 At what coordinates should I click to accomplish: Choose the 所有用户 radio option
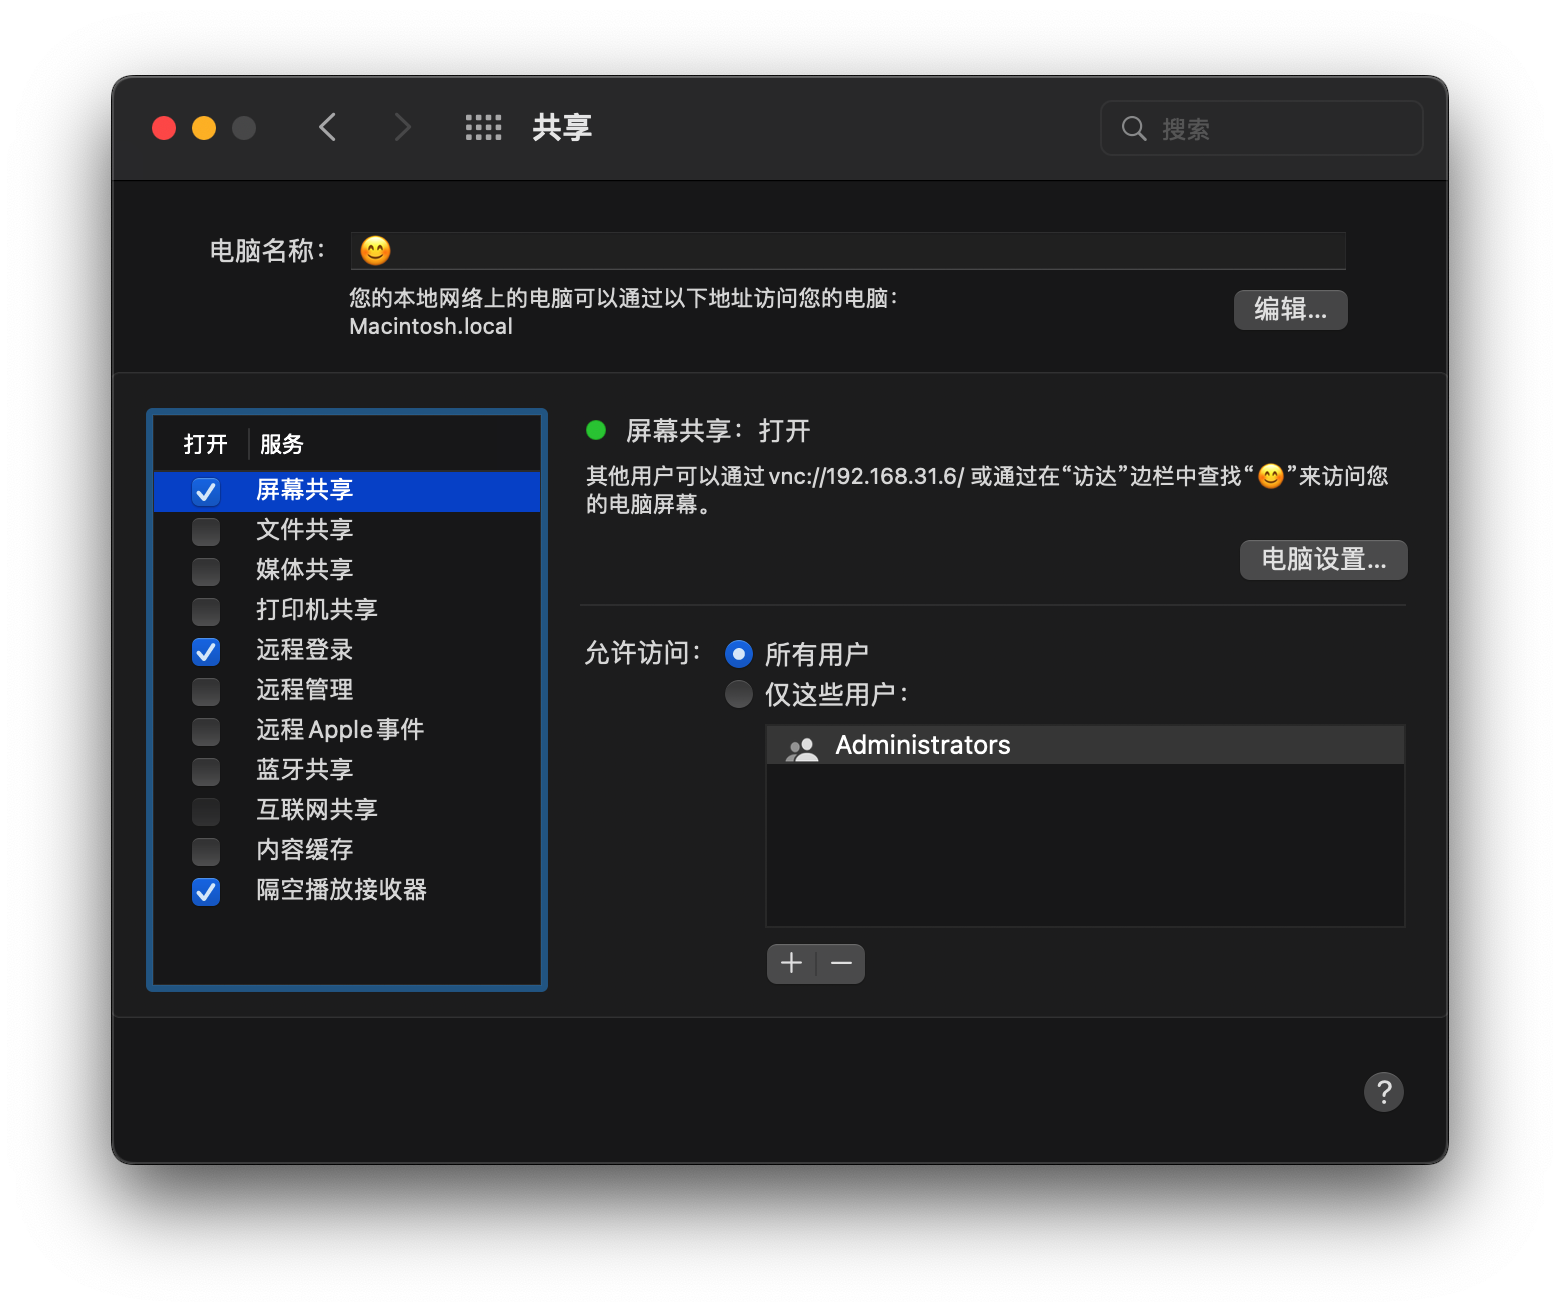(739, 654)
